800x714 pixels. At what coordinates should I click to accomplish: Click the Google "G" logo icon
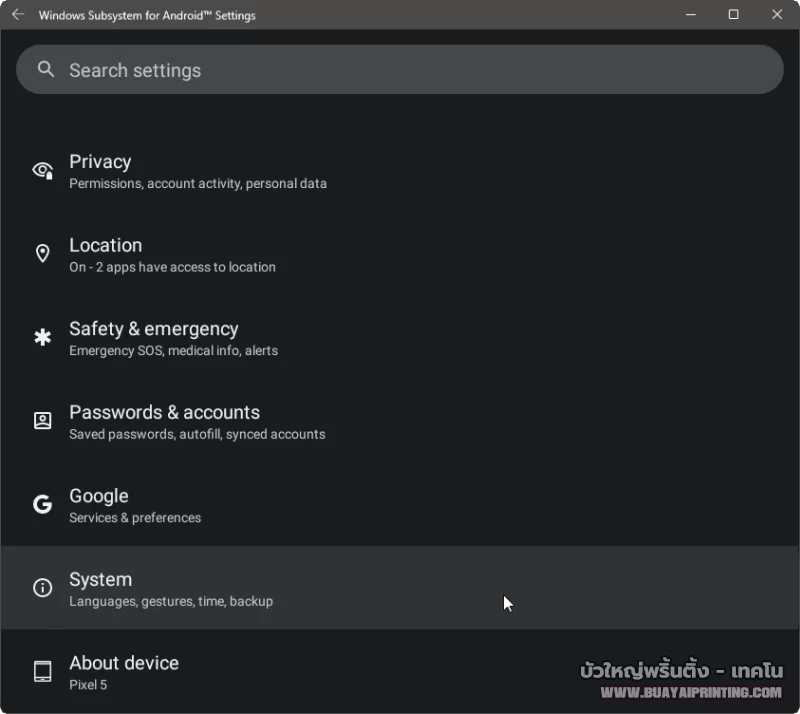point(43,505)
